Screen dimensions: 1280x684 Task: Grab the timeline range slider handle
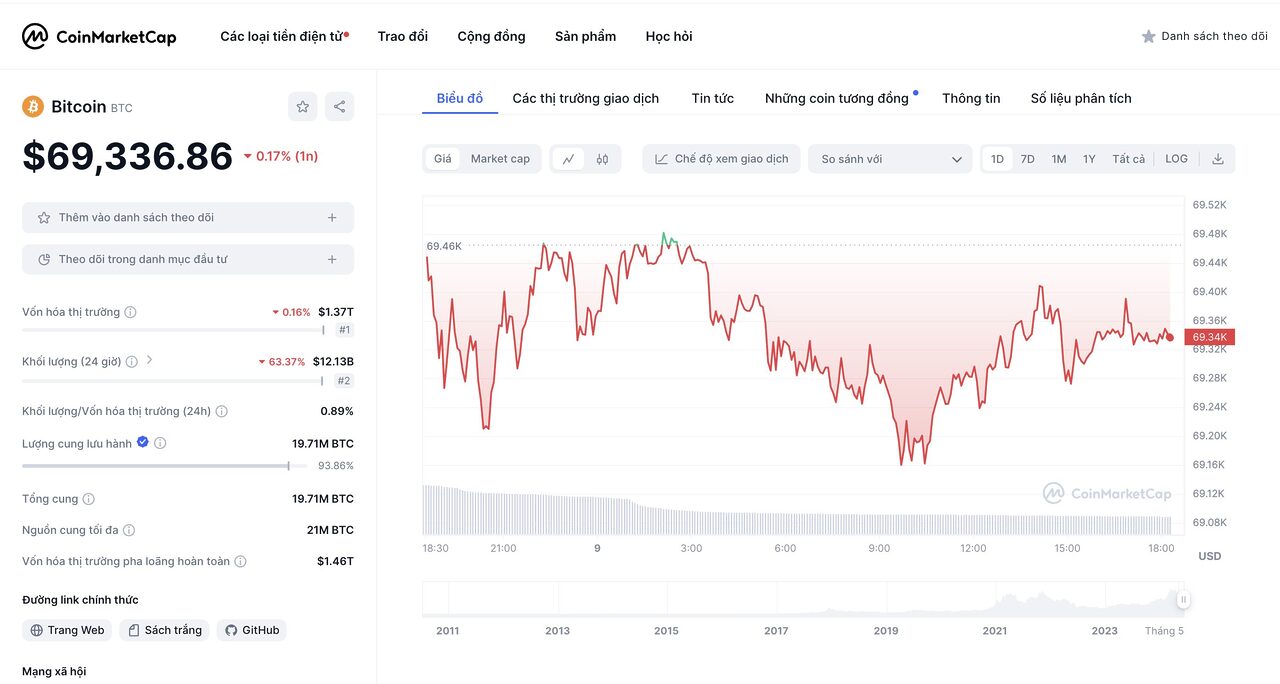pyautogui.click(x=1183, y=600)
